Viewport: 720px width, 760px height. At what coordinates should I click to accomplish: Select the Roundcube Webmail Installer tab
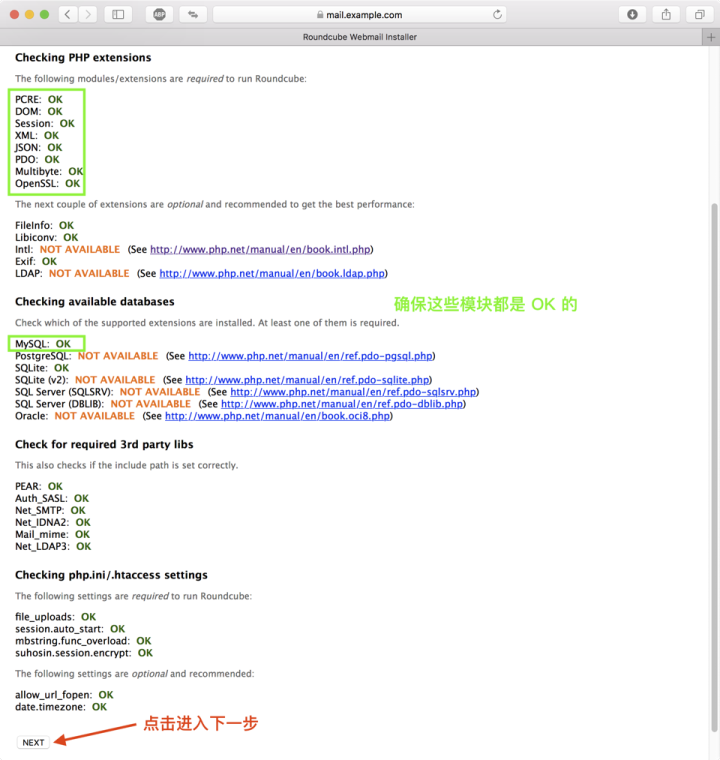coord(360,37)
